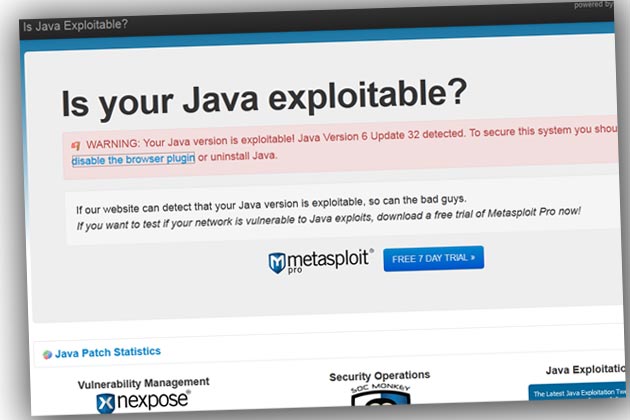
Task: Open the Metasploit Pro logo
Action: coord(321,261)
